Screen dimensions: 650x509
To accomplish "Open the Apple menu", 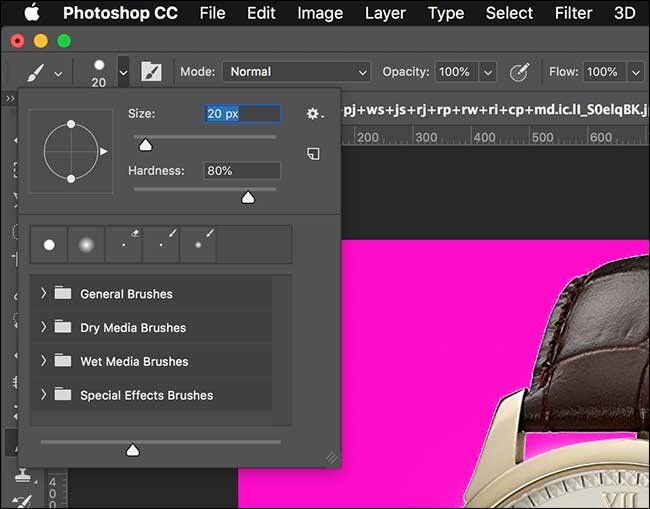I will point(32,13).
